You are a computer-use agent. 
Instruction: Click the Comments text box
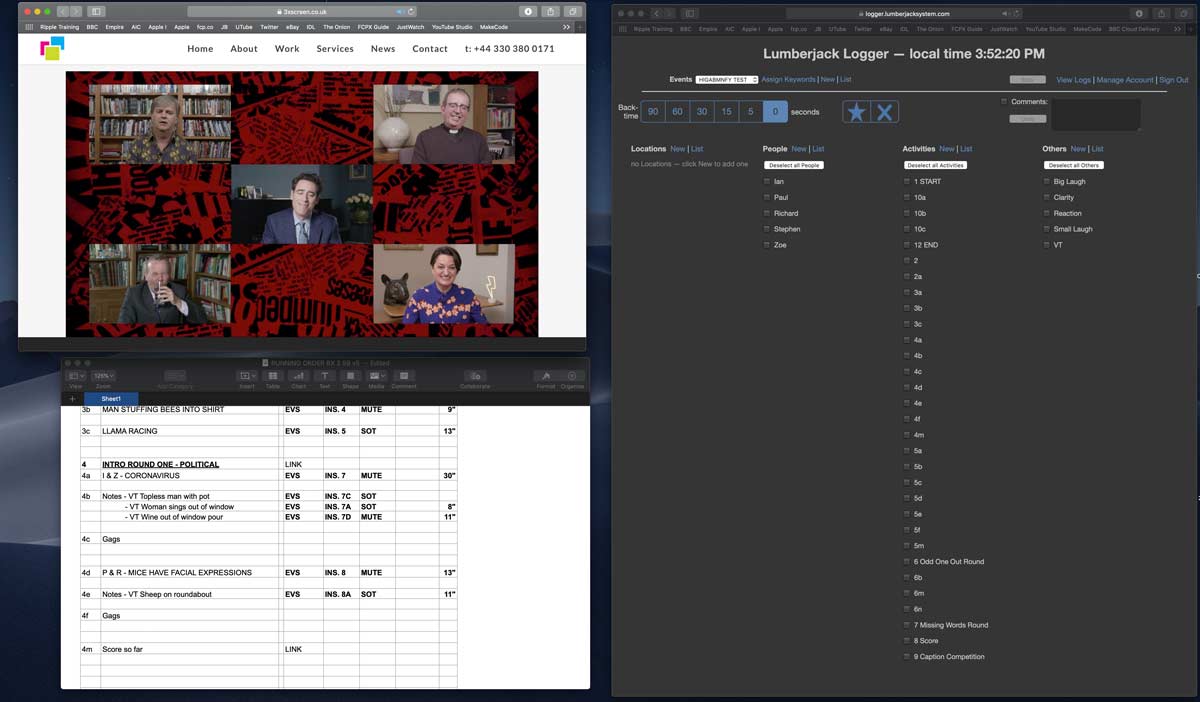coord(1096,115)
